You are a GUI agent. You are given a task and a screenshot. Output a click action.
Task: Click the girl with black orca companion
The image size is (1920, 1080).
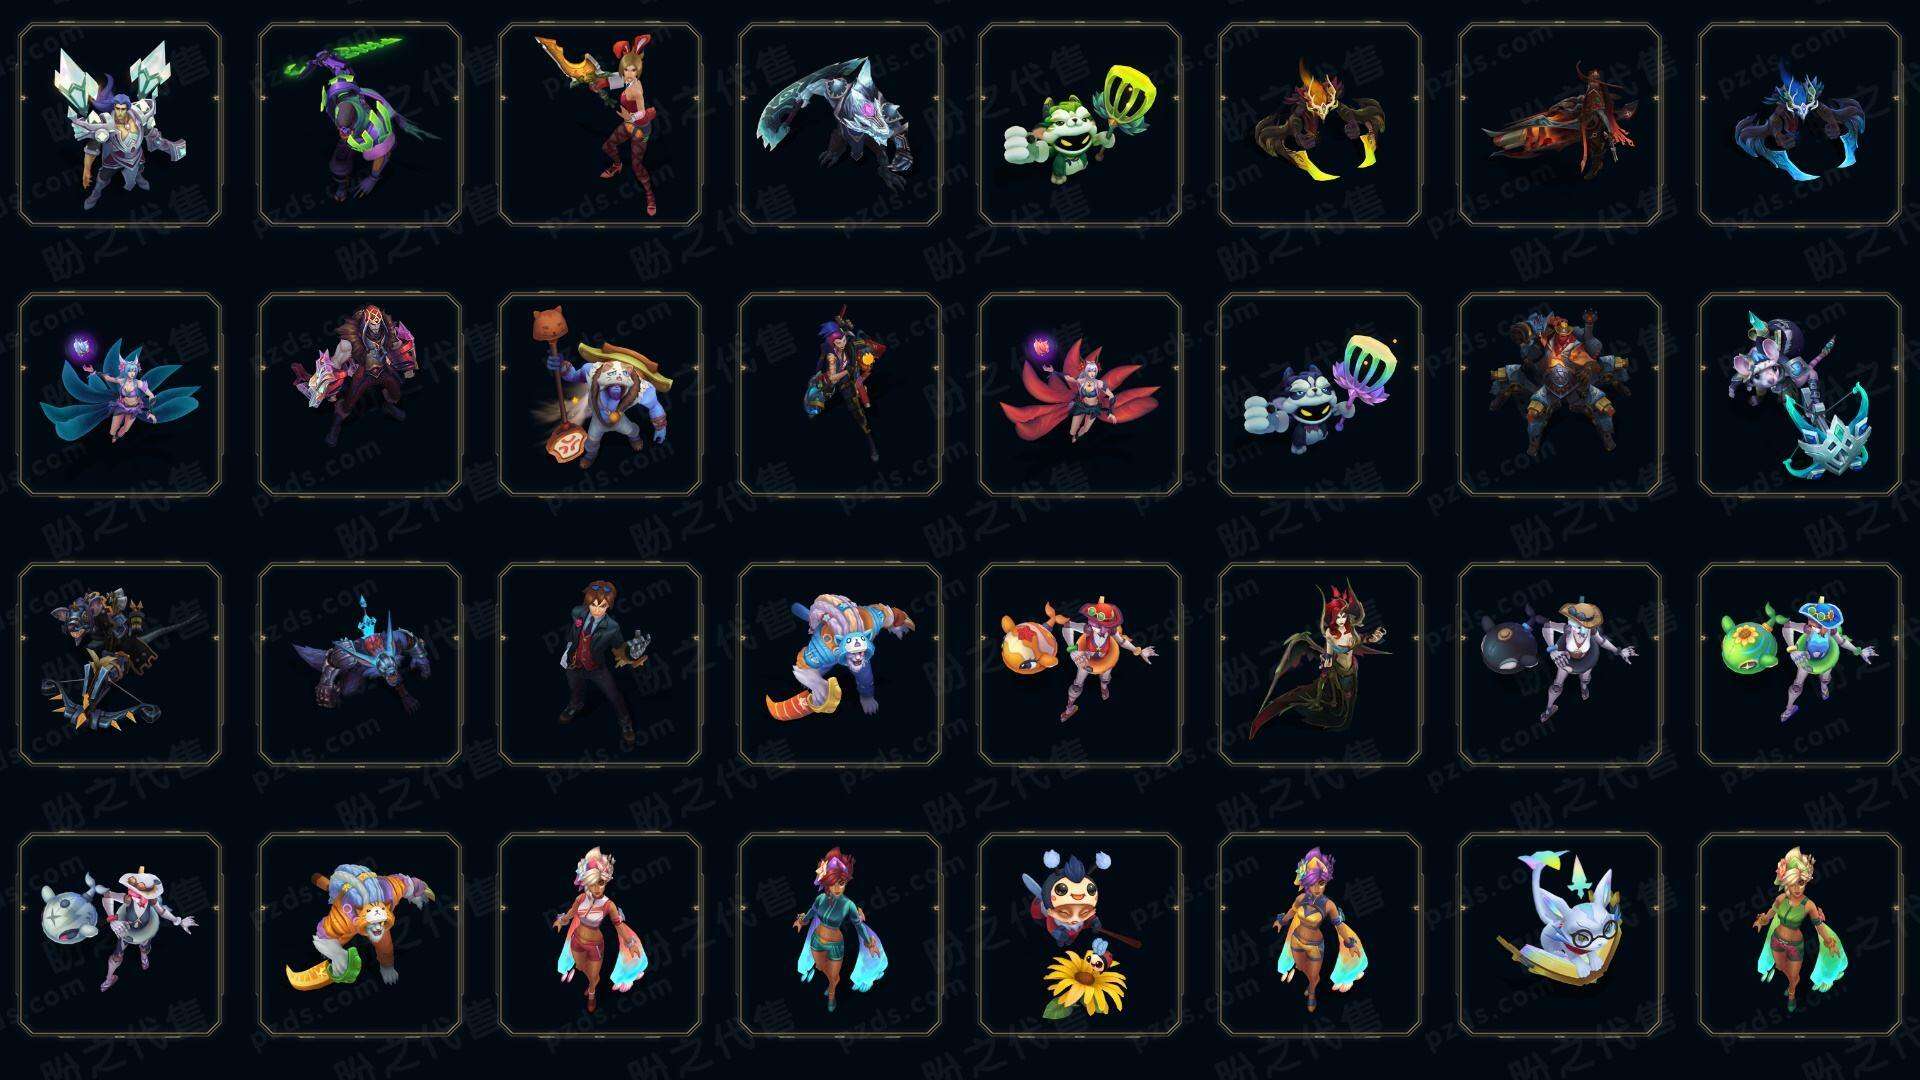point(1560,664)
